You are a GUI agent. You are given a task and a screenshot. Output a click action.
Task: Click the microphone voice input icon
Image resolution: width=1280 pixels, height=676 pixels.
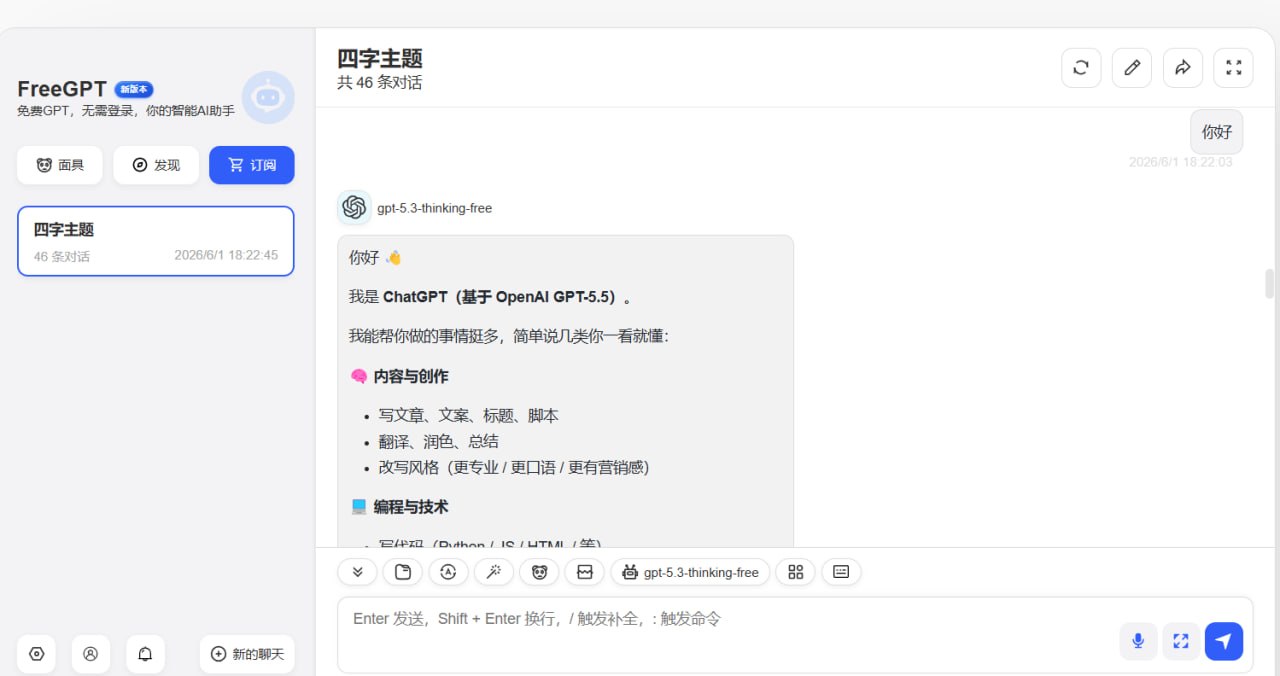tap(1138, 641)
